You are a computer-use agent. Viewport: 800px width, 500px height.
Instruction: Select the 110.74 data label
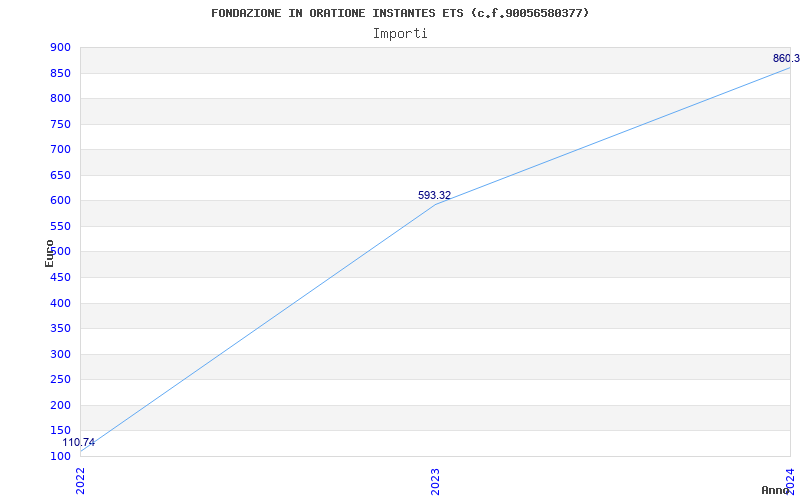click(79, 442)
